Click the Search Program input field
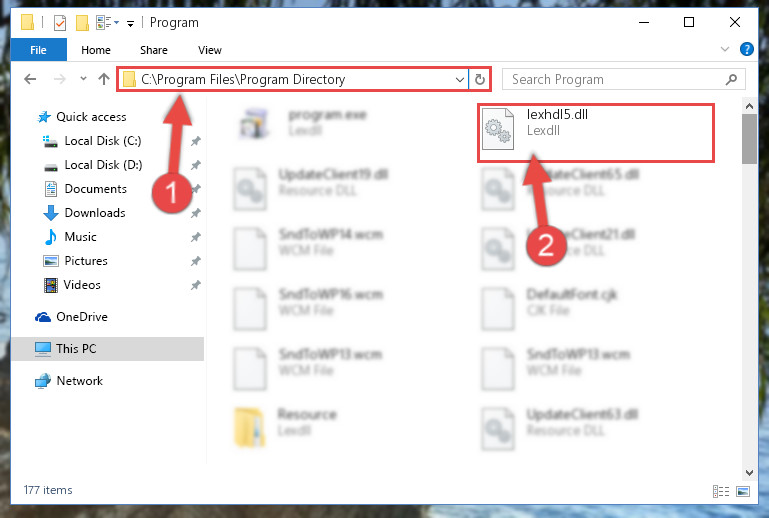 (x=615, y=79)
